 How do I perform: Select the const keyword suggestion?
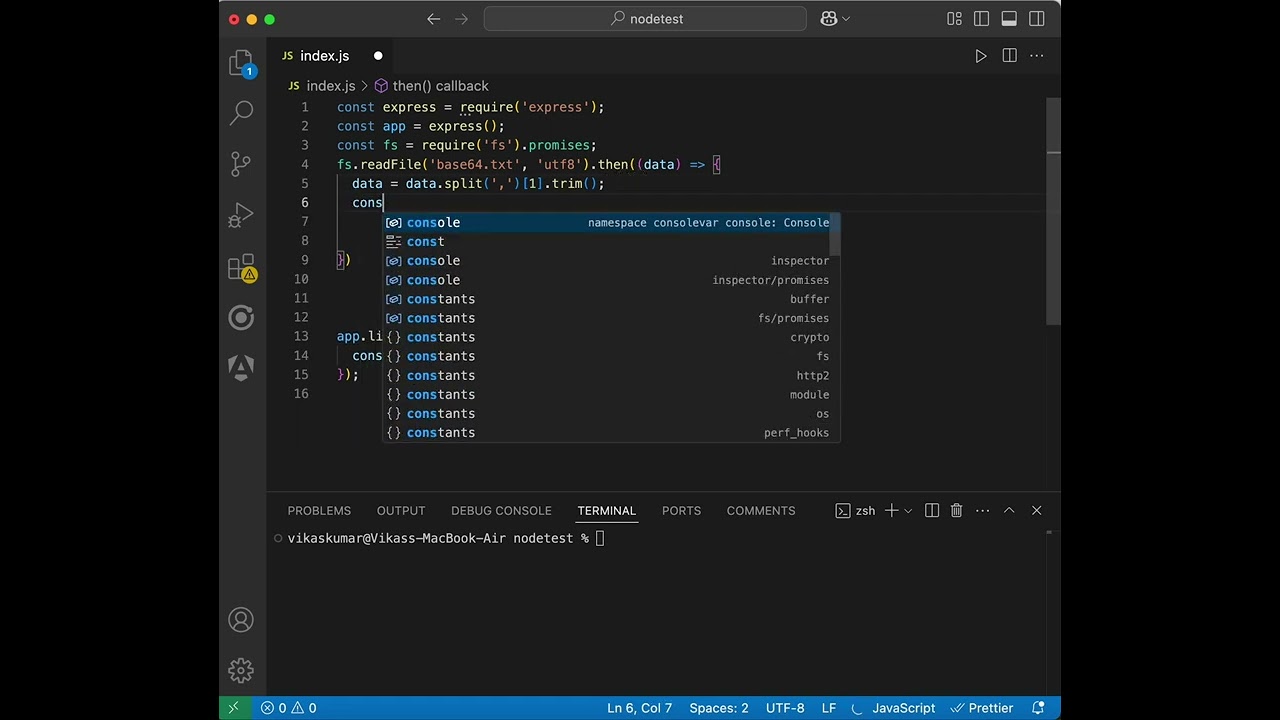tap(612, 241)
